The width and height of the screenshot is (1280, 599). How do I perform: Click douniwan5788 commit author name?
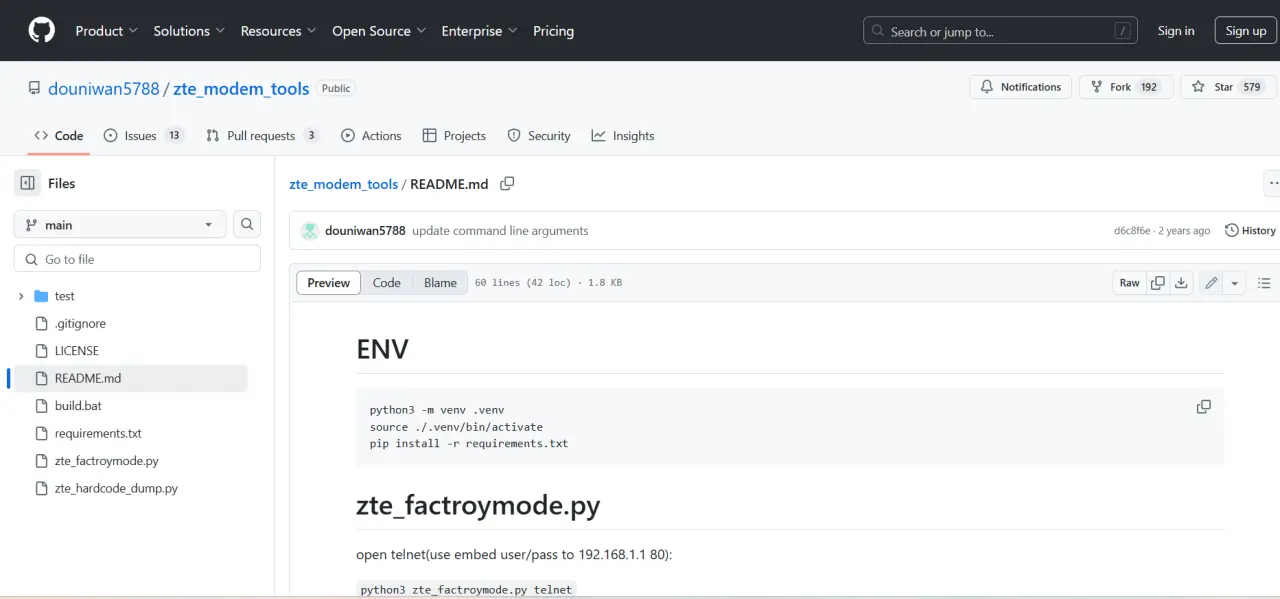click(x=365, y=231)
